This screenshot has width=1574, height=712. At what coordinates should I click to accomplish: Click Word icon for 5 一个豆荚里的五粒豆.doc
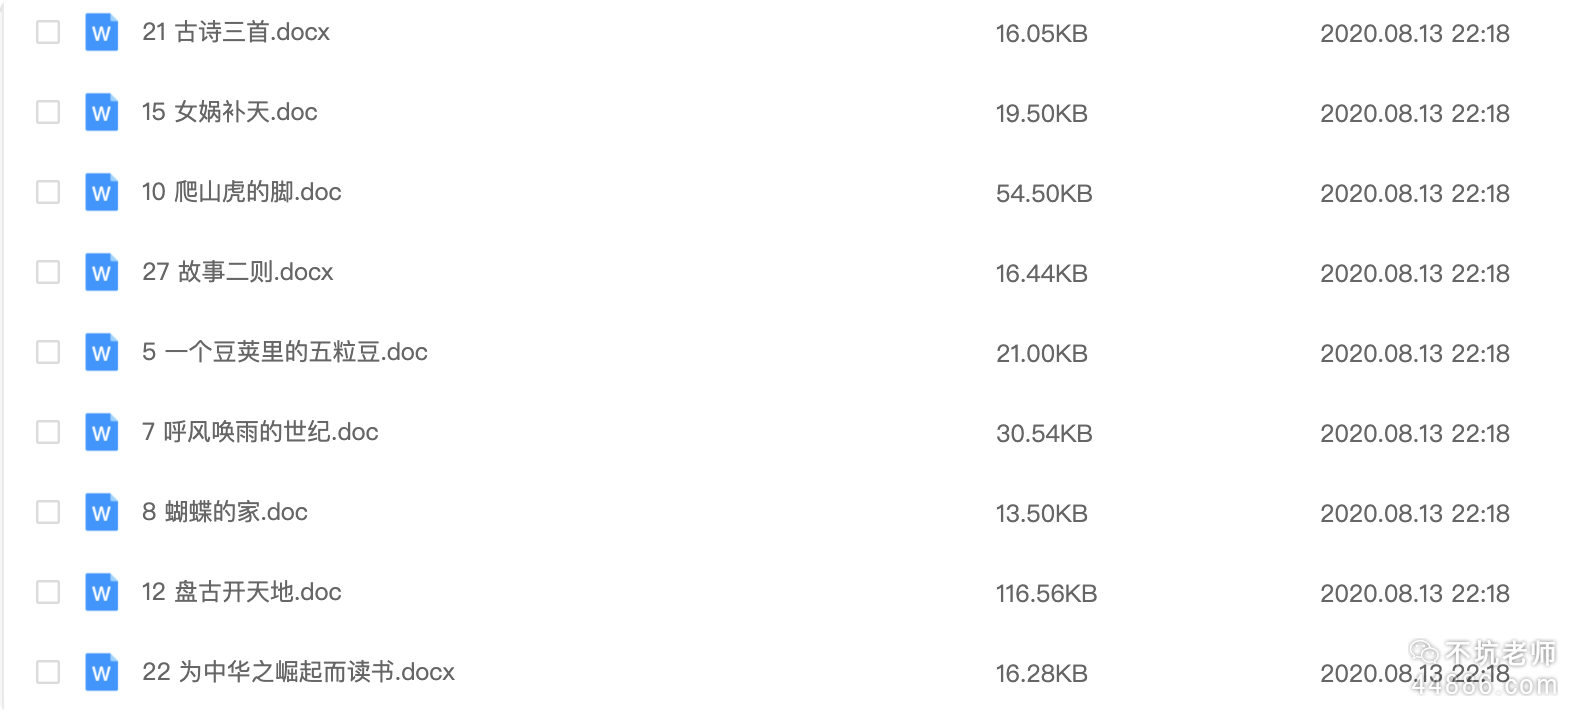[101, 353]
